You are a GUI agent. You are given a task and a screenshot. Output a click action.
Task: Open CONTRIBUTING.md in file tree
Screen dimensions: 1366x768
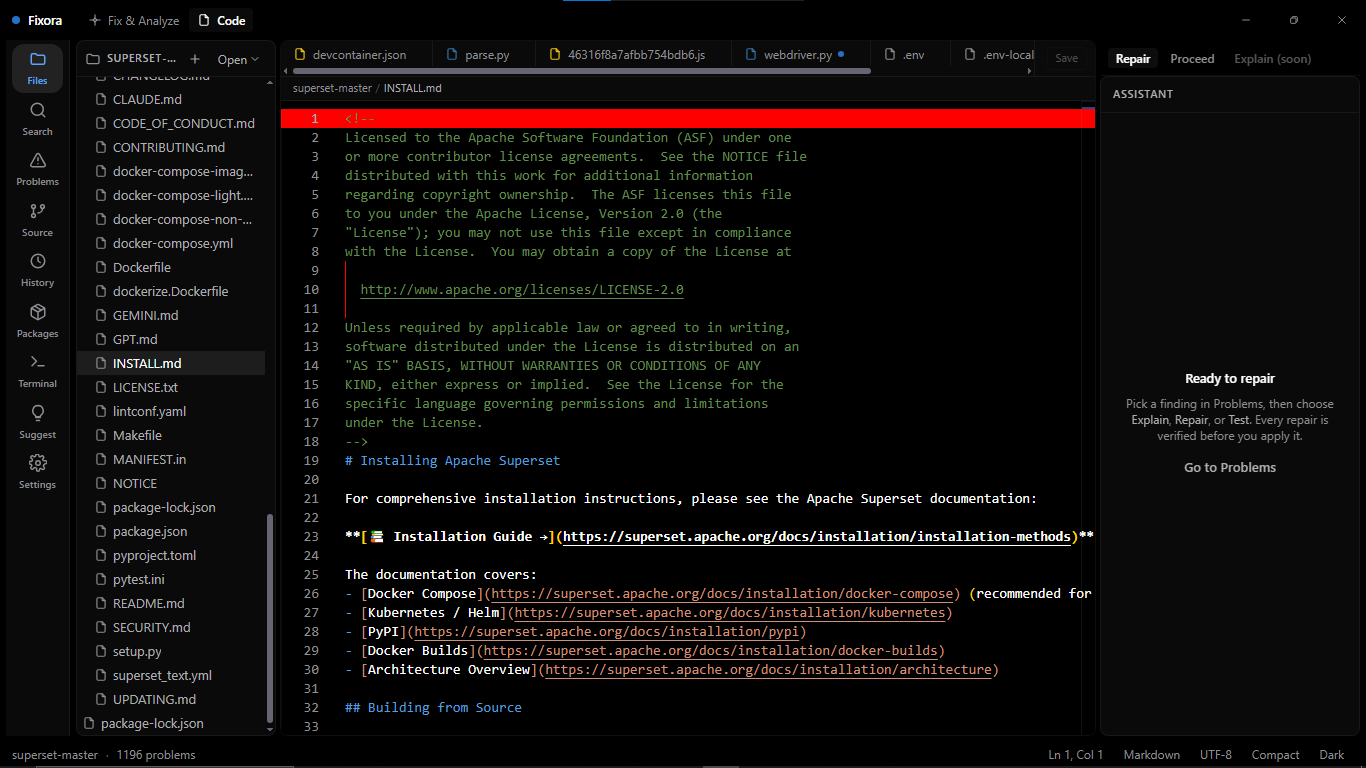pyautogui.click(x=169, y=147)
